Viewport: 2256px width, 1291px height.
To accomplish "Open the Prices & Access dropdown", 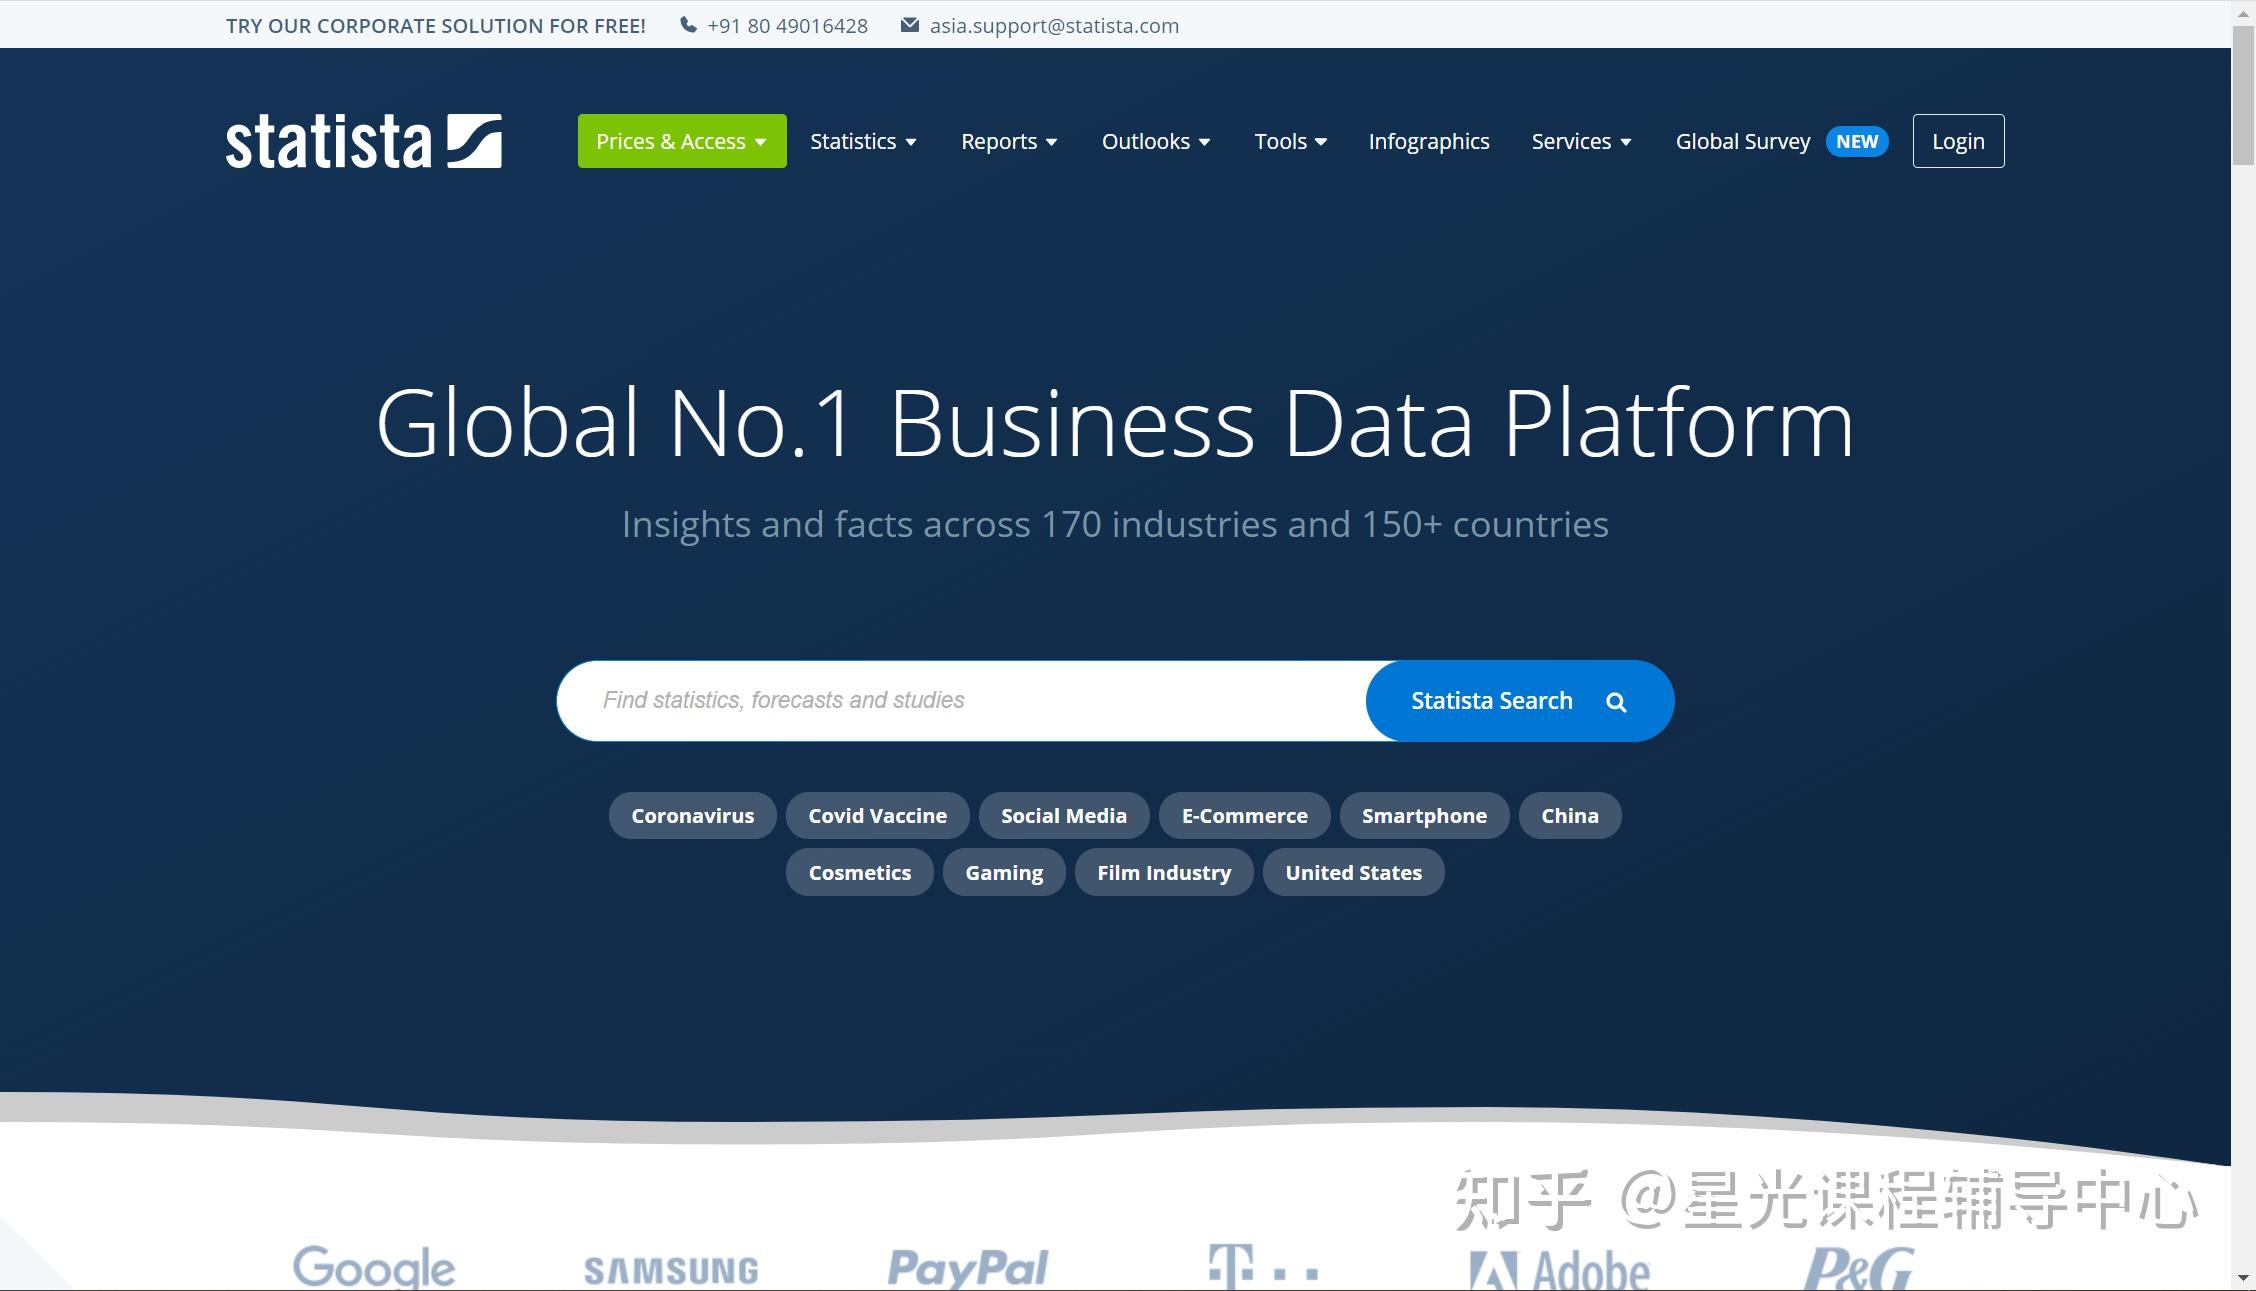I will click(681, 141).
